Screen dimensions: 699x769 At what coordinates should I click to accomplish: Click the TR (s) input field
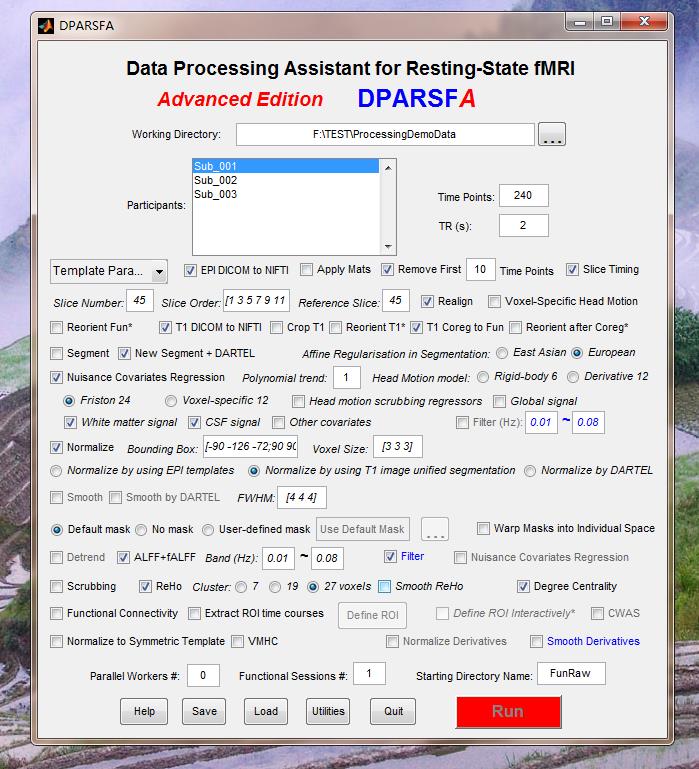pyautogui.click(x=523, y=226)
